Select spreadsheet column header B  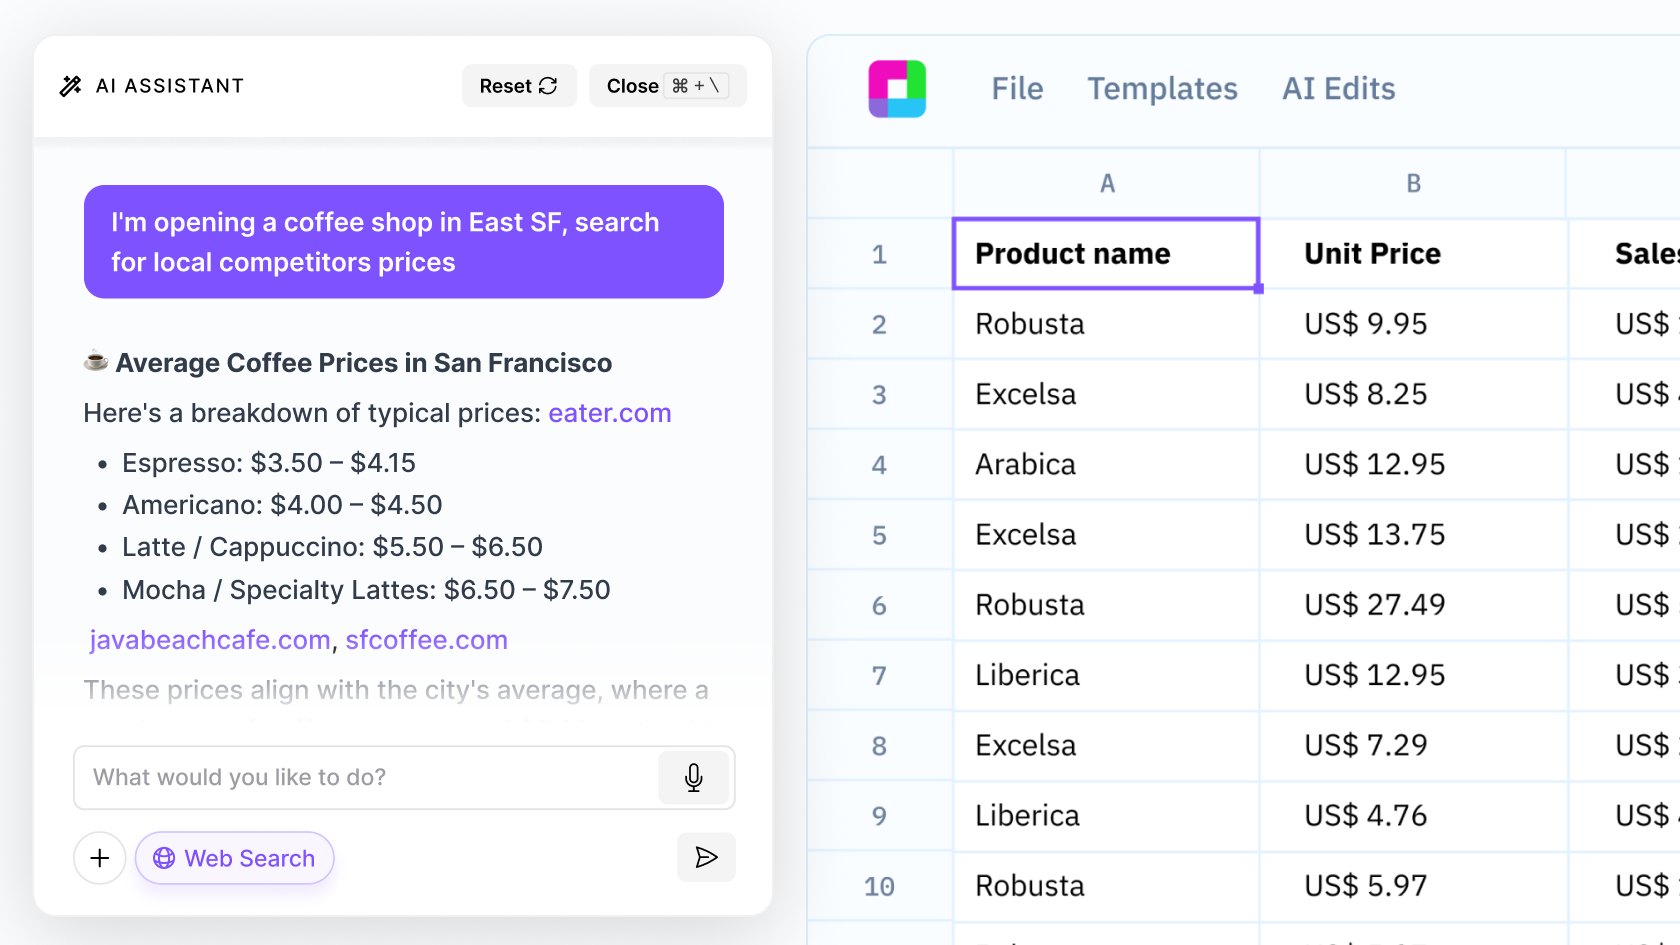[1413, 183]
